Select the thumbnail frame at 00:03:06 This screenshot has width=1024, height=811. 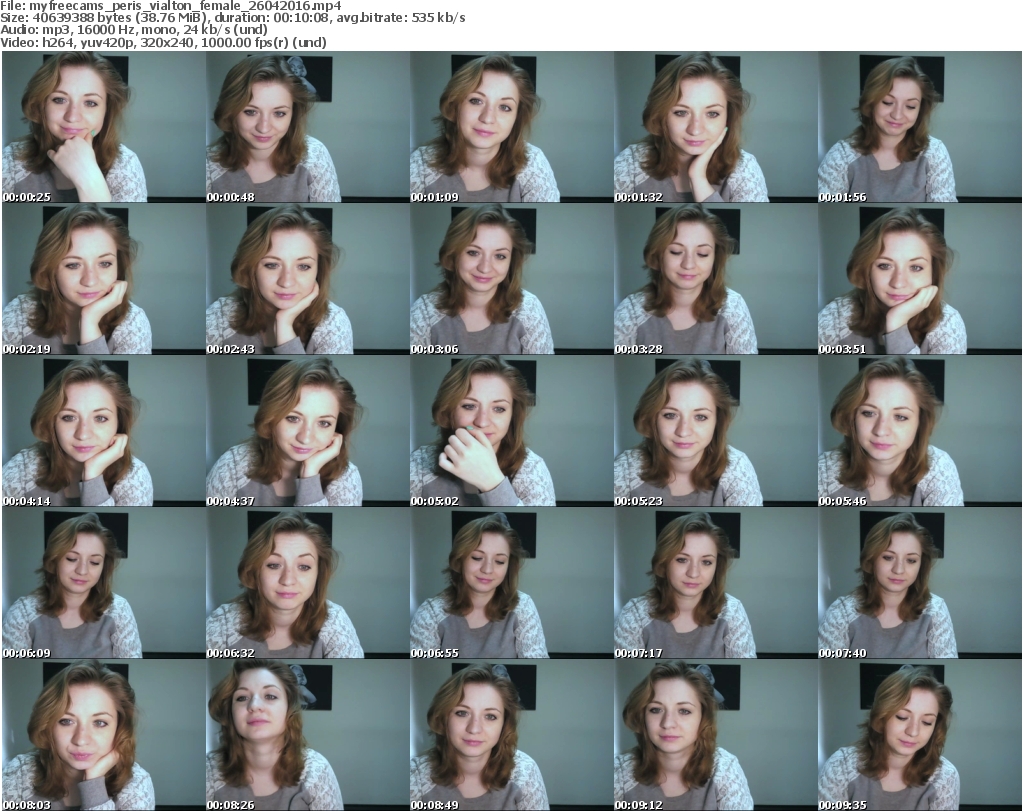511,279
